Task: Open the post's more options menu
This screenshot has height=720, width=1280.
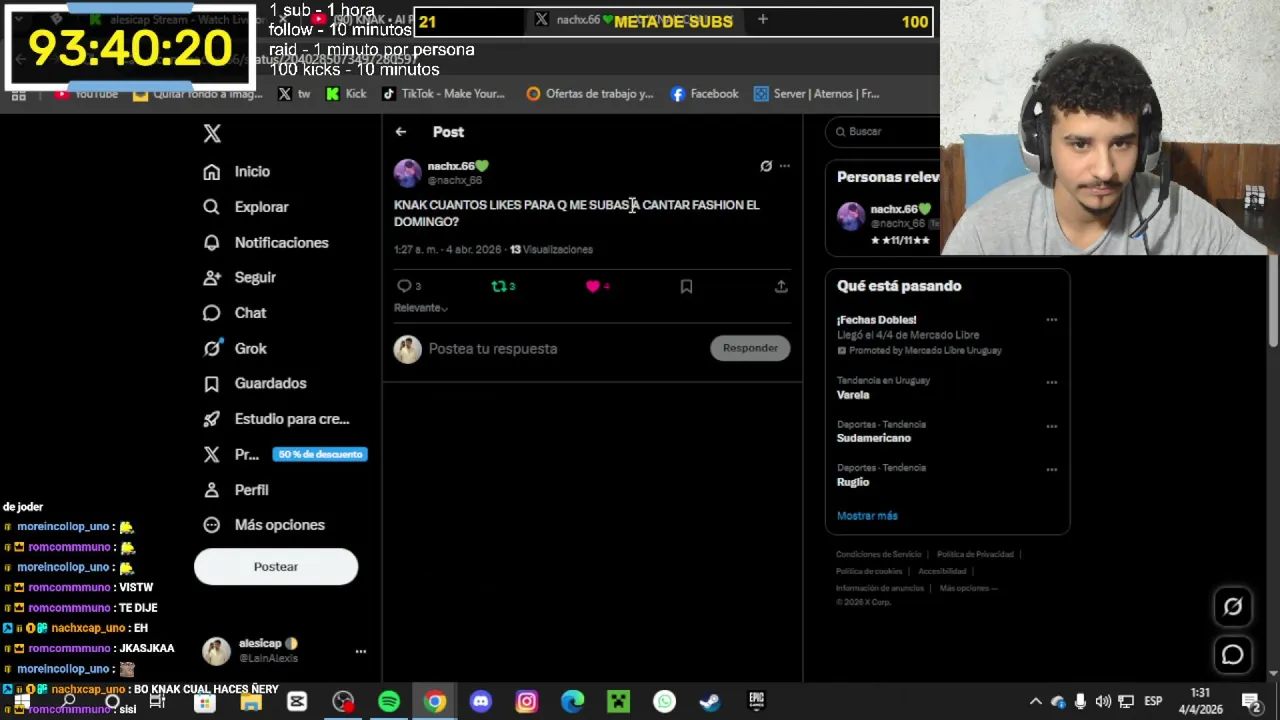Action: (785, 166)
